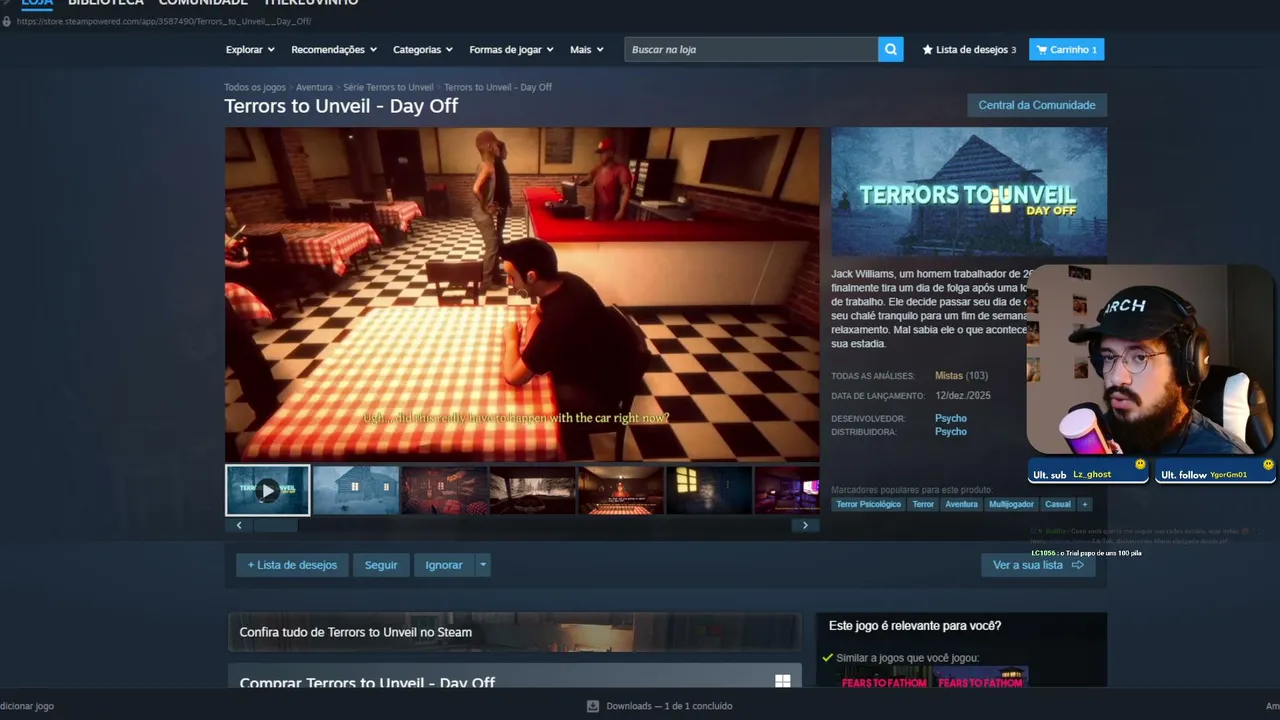Open the Lista de desejos 3 link in the header
This screenshot has height=720, width=1280.
click(x=968, y=49)
